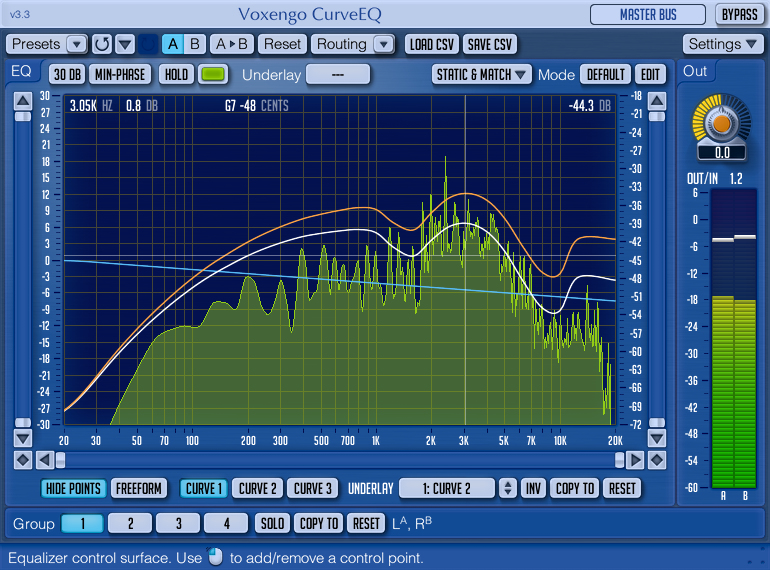The height and width of the screenshot is (570, 770).
Task: Click the group COPY TO button
Action: (319, 524)
